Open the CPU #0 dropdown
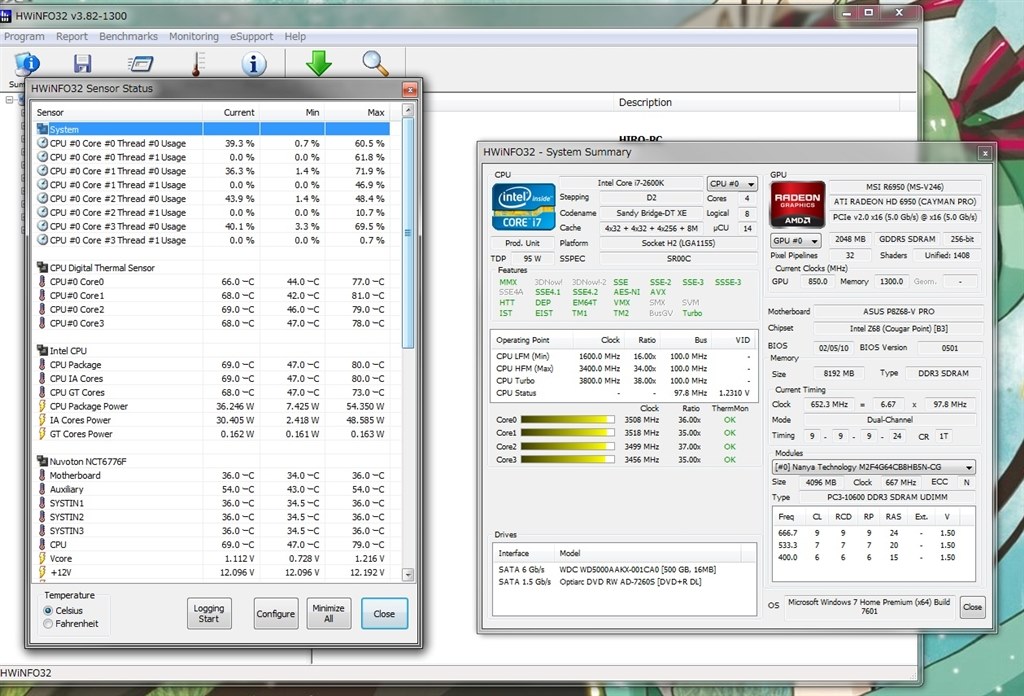 (732, 184)
